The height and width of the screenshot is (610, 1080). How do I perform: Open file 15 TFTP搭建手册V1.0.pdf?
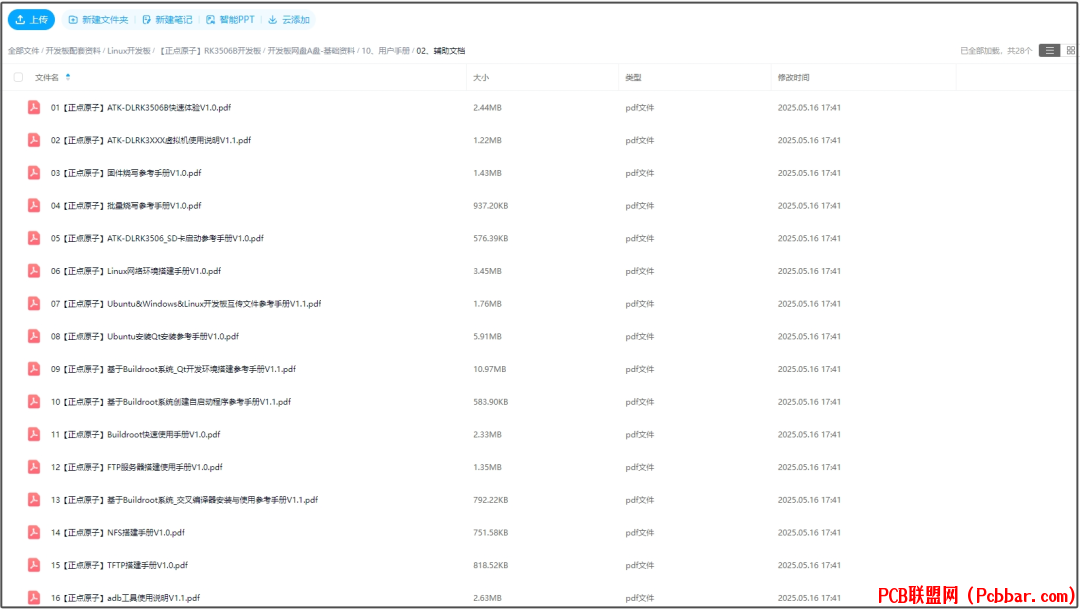[x=119, y=566]
